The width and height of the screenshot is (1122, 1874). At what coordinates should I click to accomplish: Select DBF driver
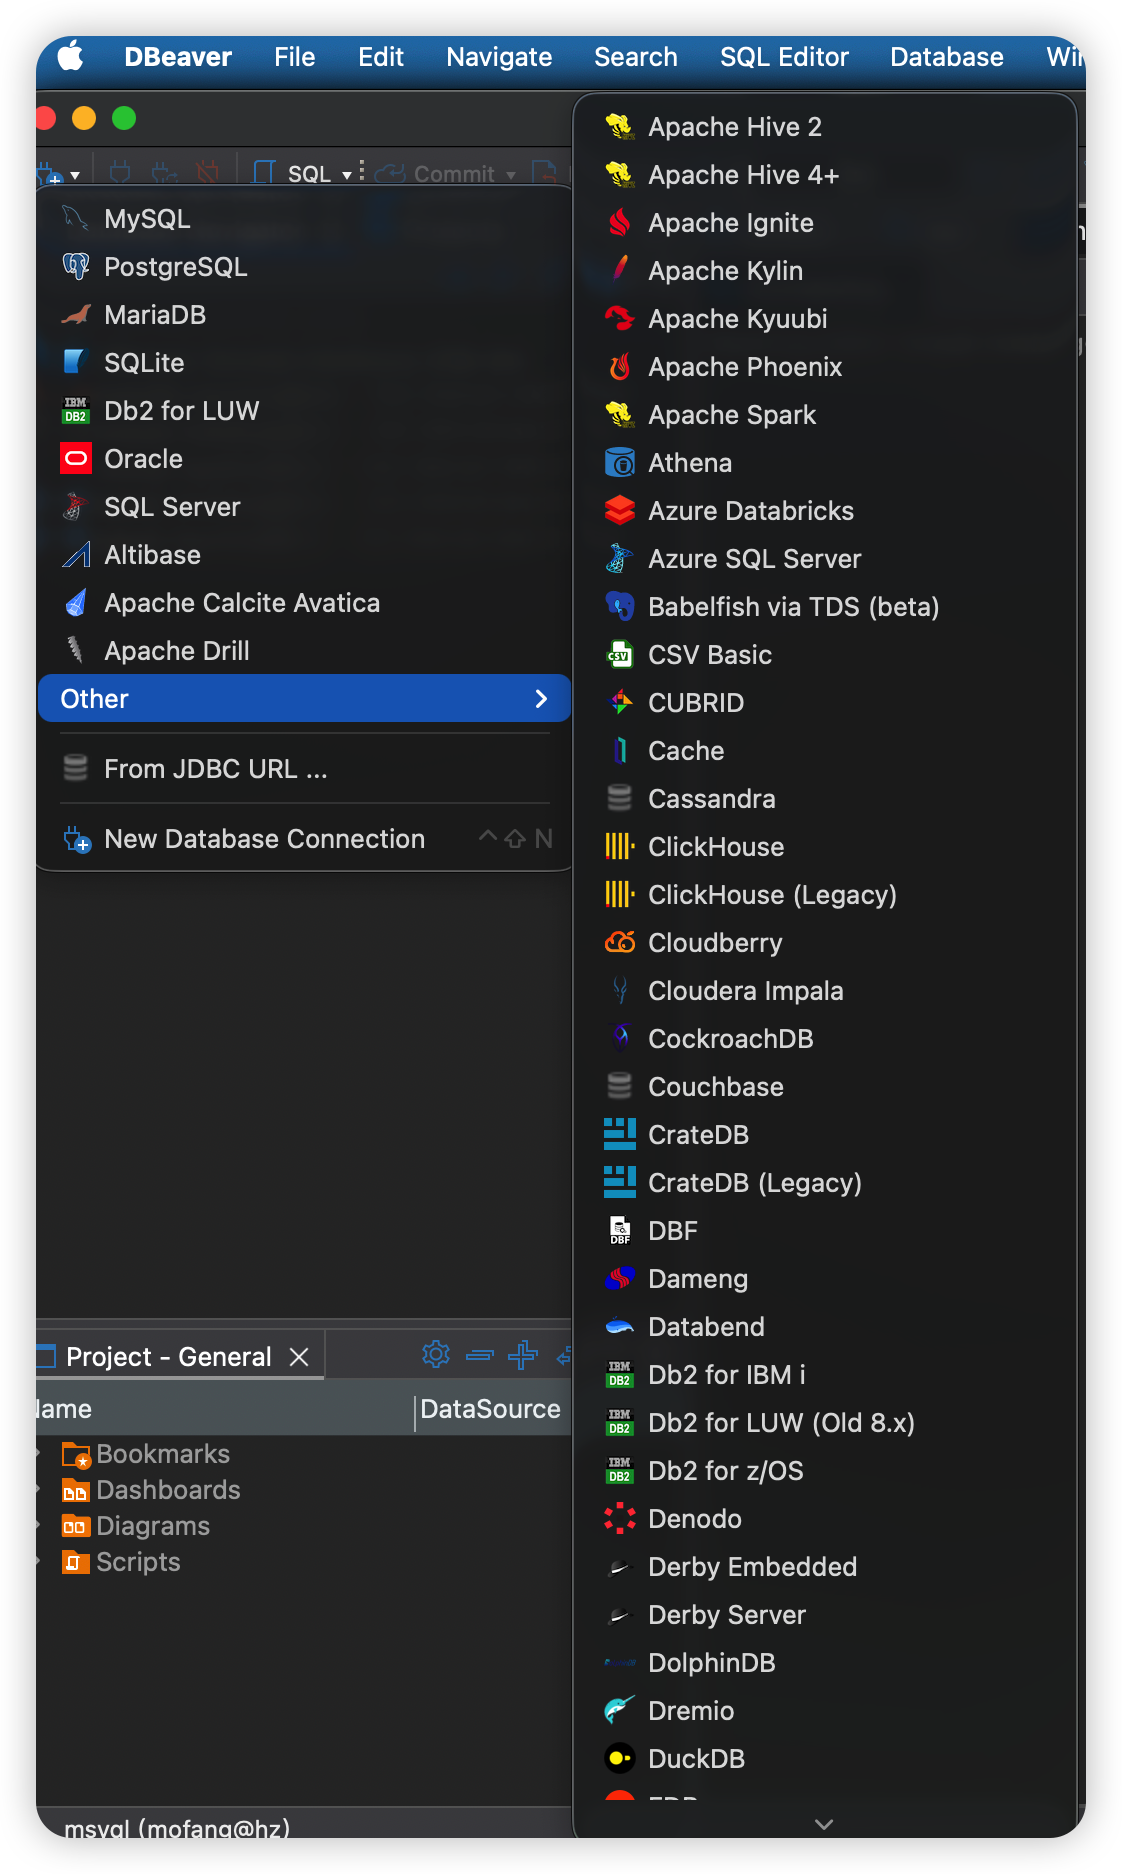[x=825, y=1231]
